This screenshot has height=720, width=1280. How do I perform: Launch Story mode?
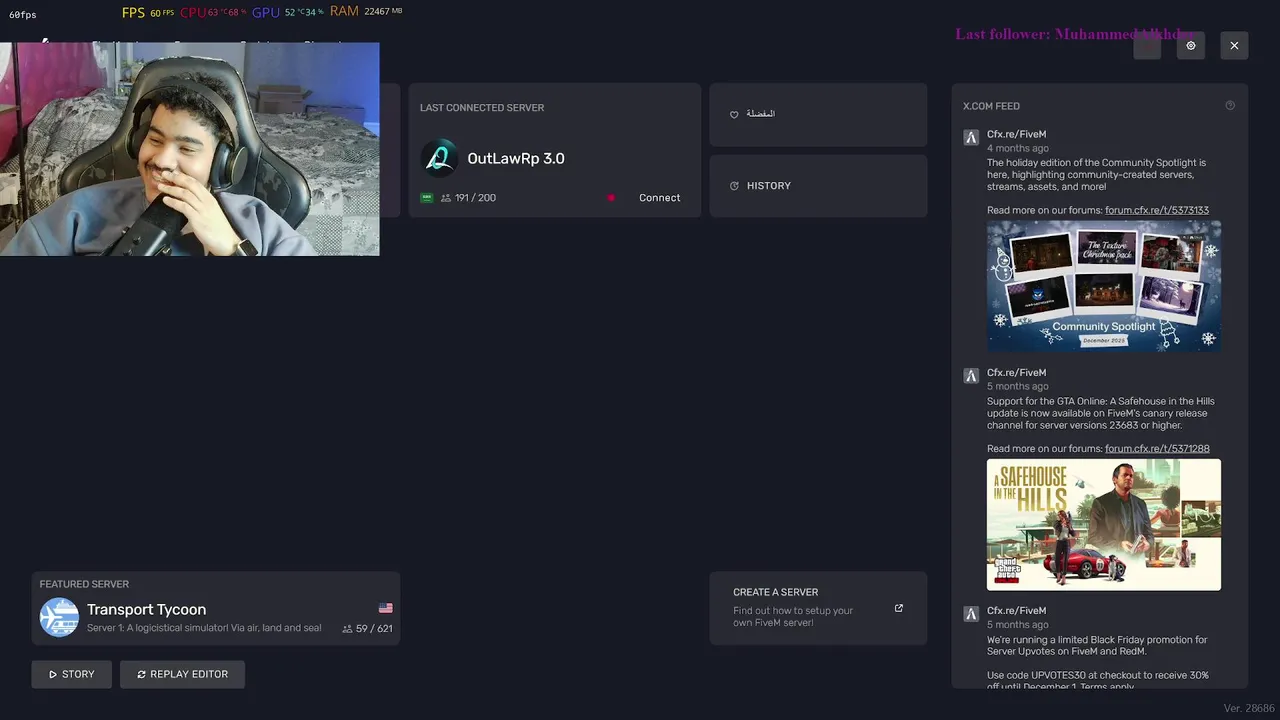coord(72,674)
